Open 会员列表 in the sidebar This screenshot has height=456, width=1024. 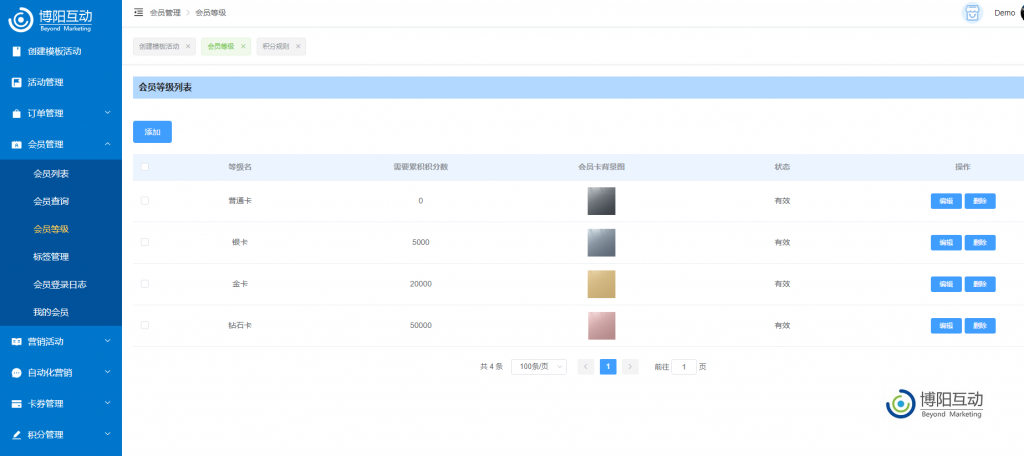point(51,174)
